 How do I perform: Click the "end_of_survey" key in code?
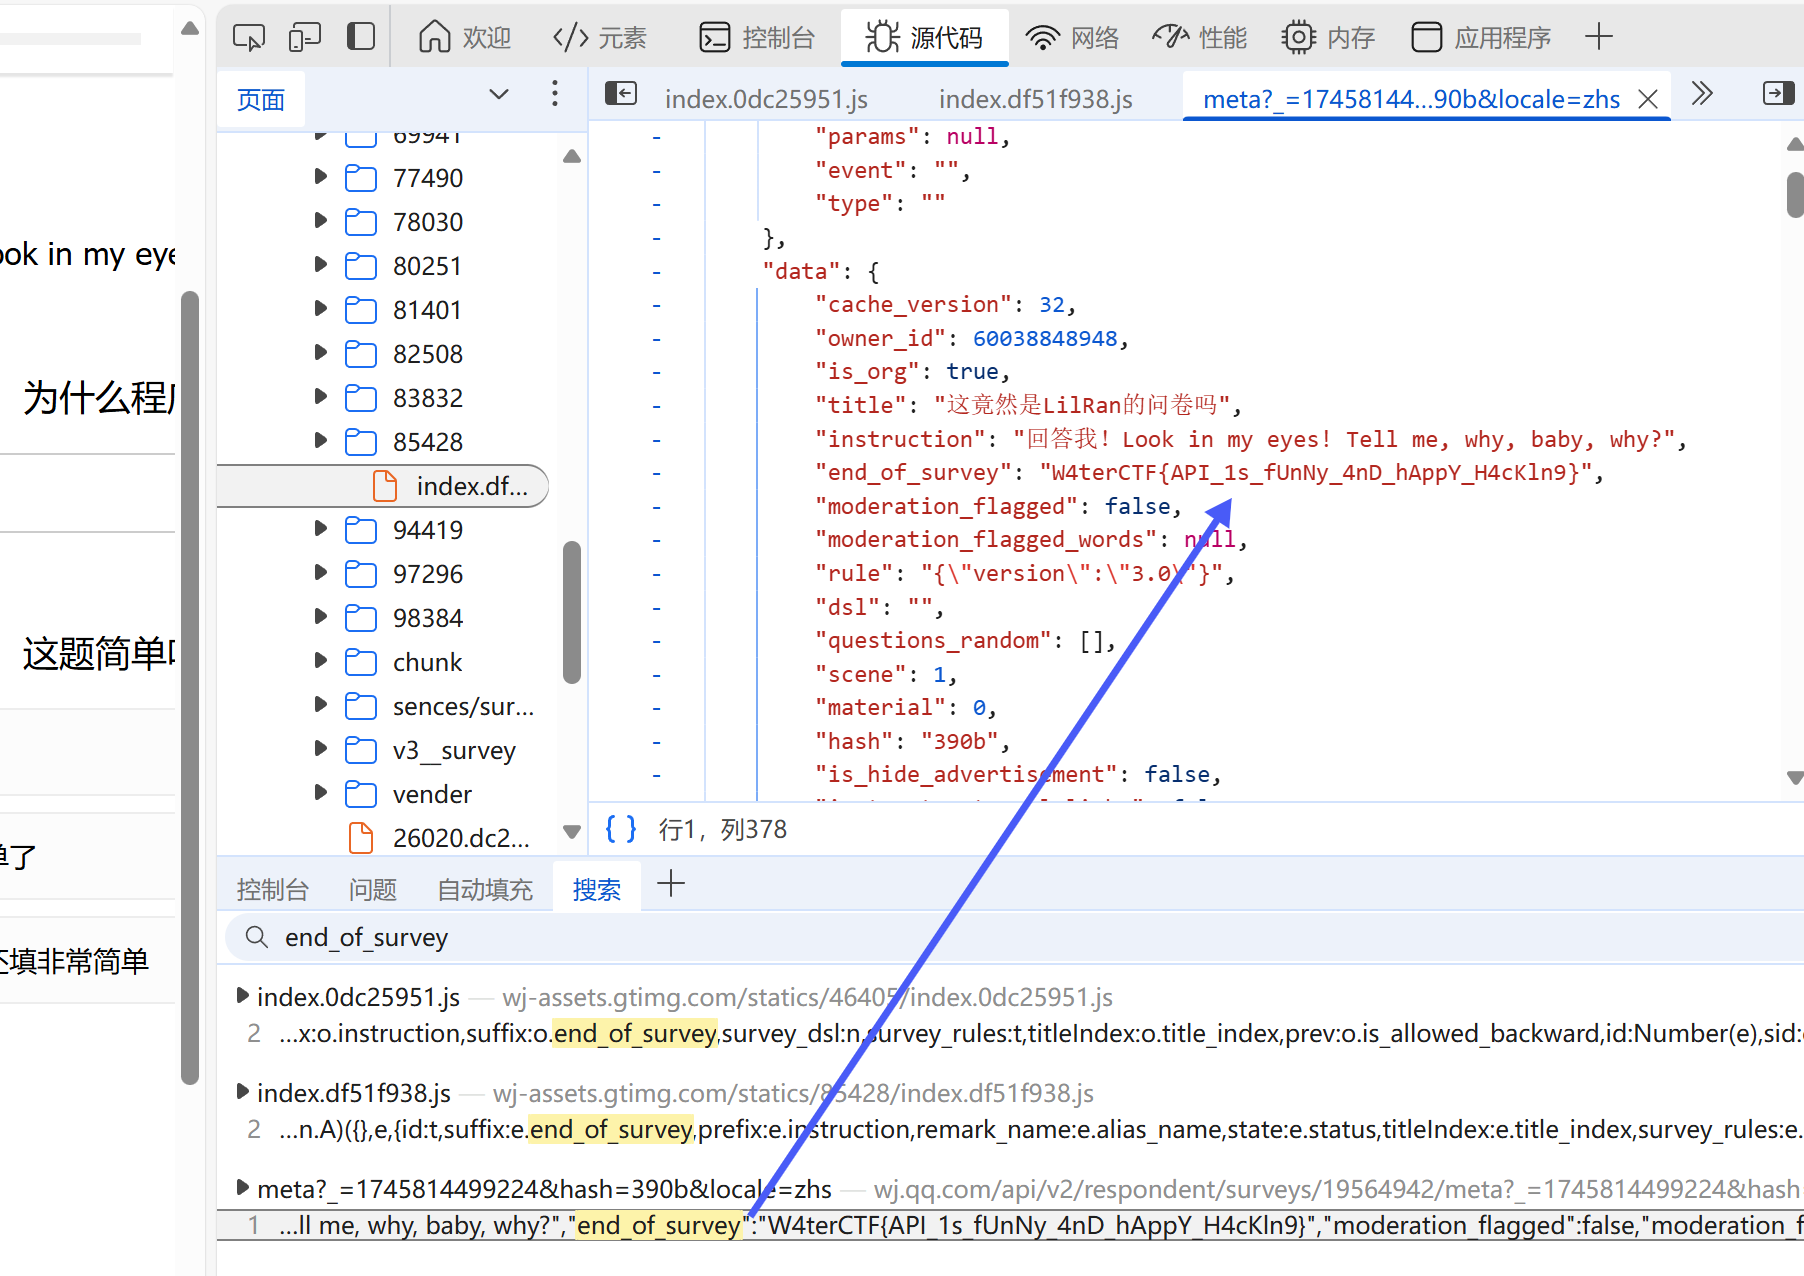tap(913, 472)
